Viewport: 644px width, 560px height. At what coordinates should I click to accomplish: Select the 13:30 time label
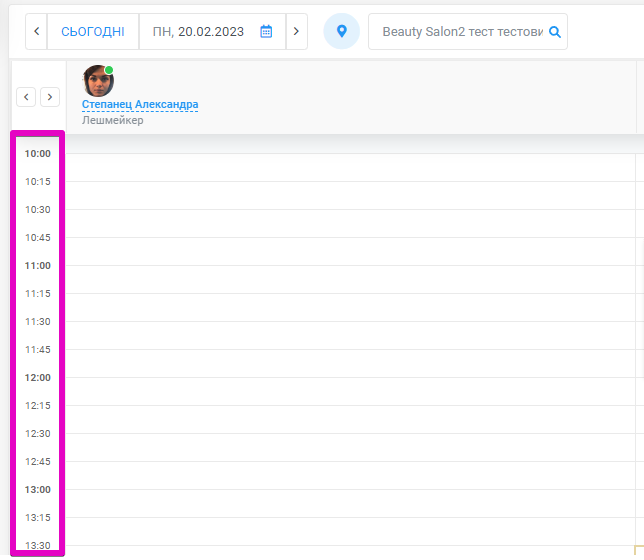tap(38, 546)
